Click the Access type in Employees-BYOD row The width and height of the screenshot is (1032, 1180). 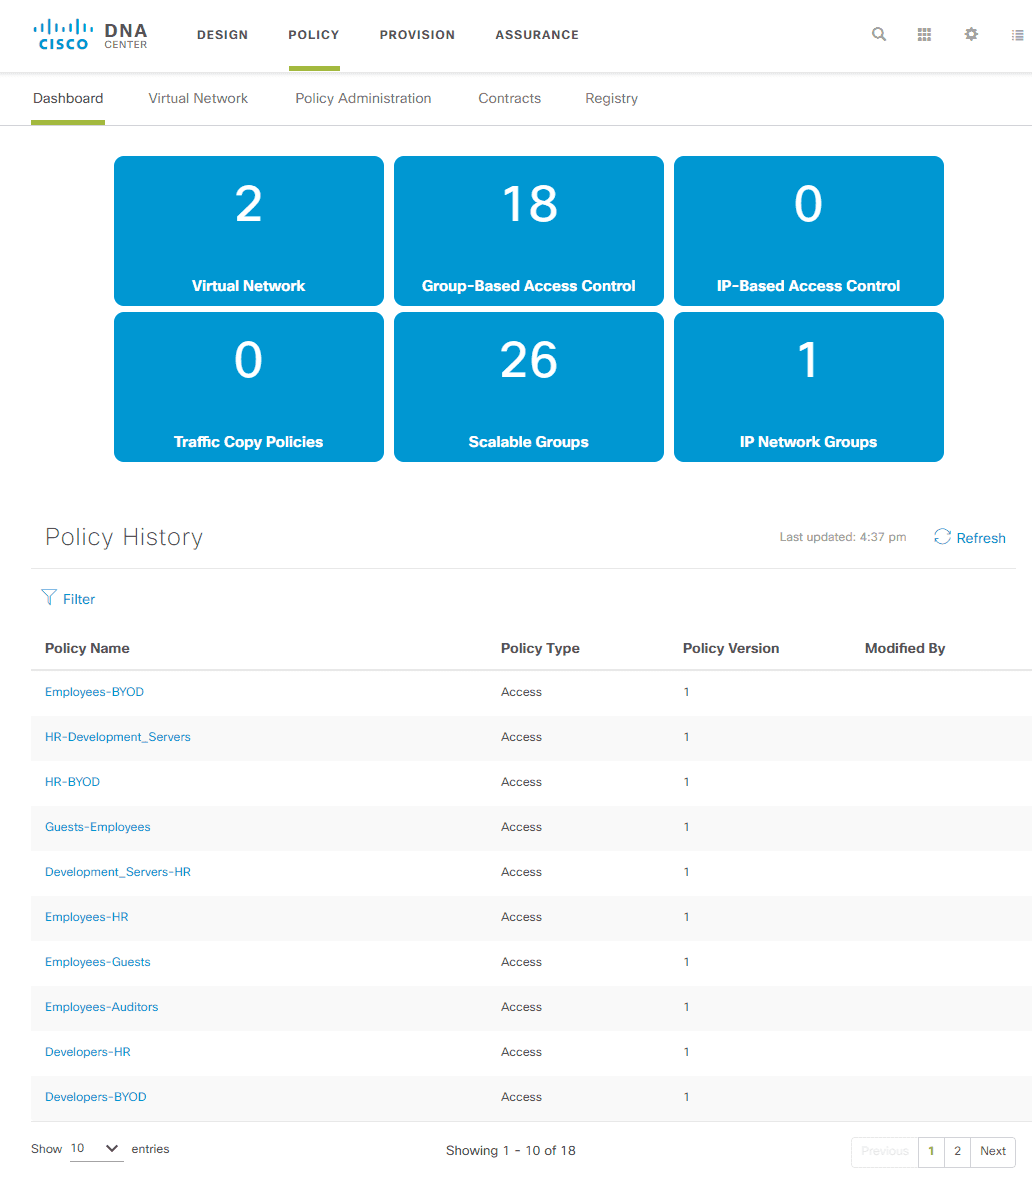(x=522, y=692)
